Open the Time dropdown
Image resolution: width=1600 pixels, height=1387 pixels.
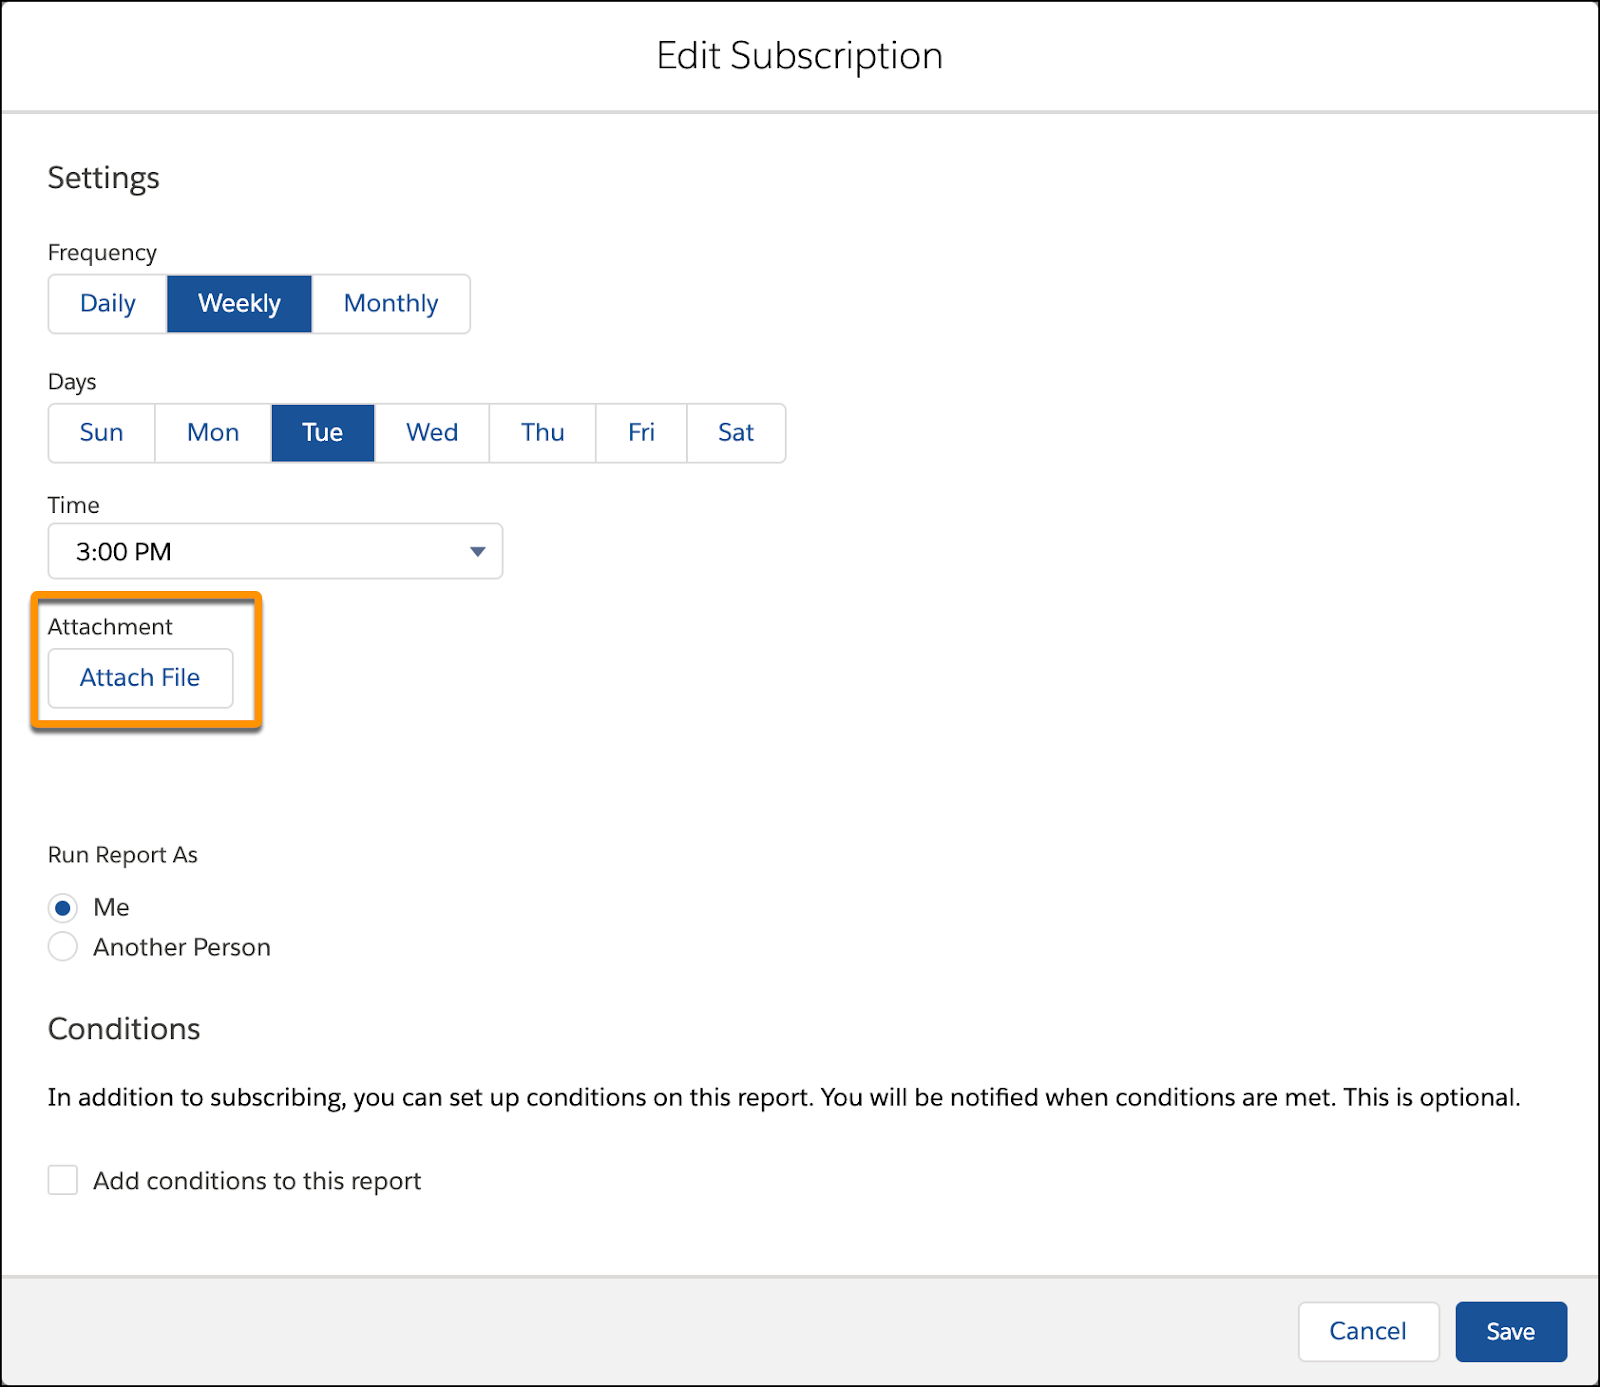point(275,551)
